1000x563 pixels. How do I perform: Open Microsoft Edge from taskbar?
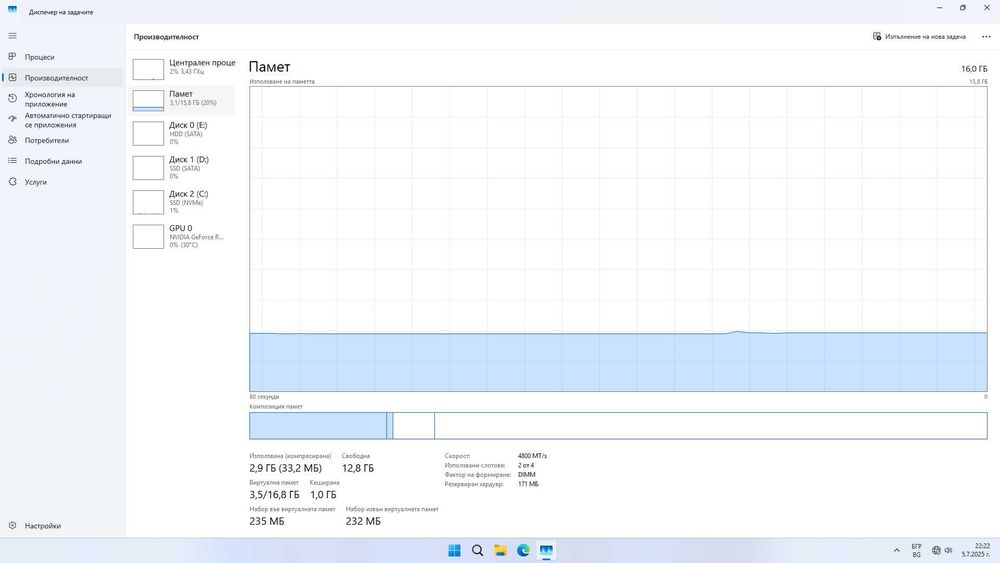click(x=523, y=550)
